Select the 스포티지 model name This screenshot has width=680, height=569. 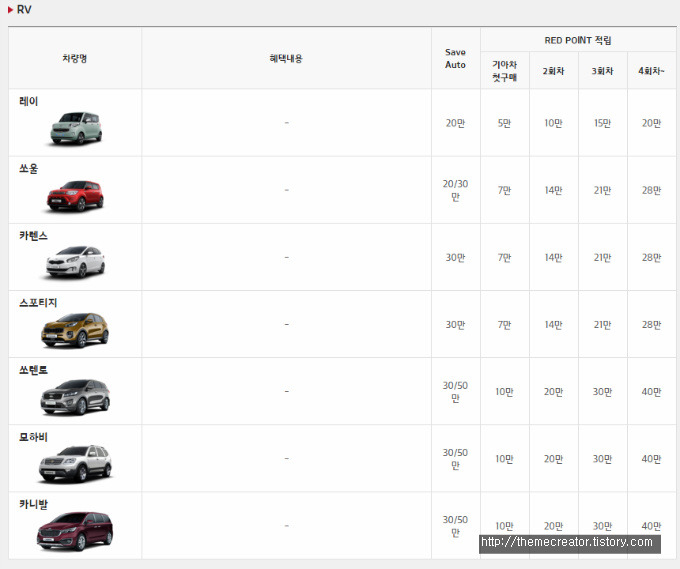coord(38,303)
